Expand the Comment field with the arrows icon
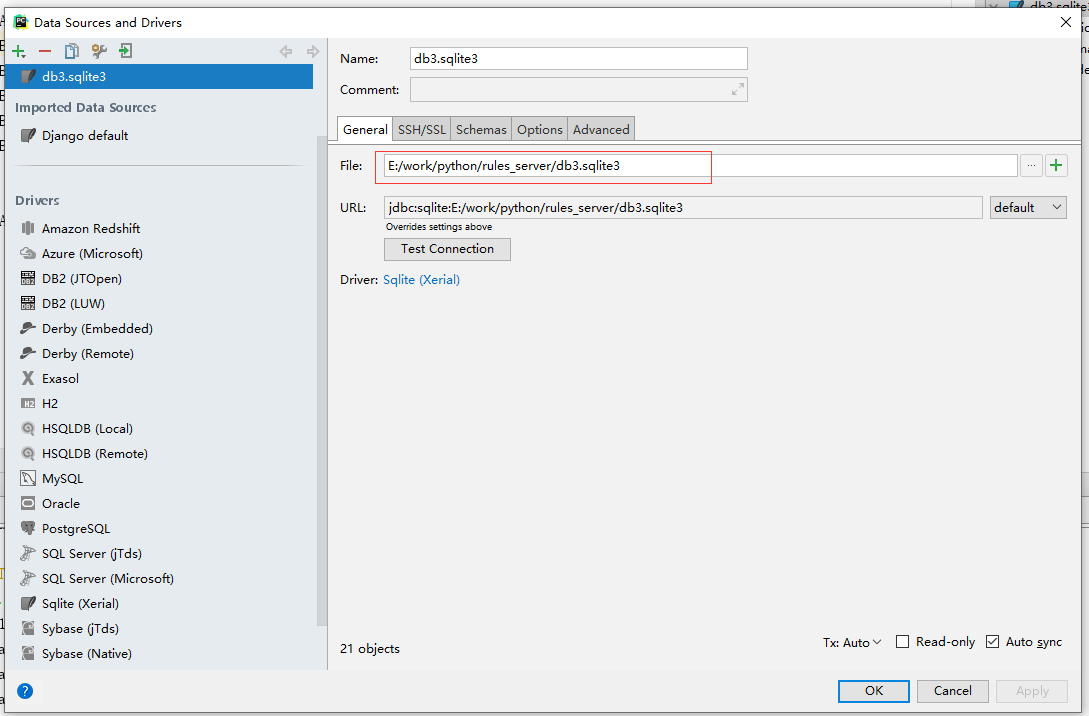This screenshot has height=716, width=1089. click(737, 89)
